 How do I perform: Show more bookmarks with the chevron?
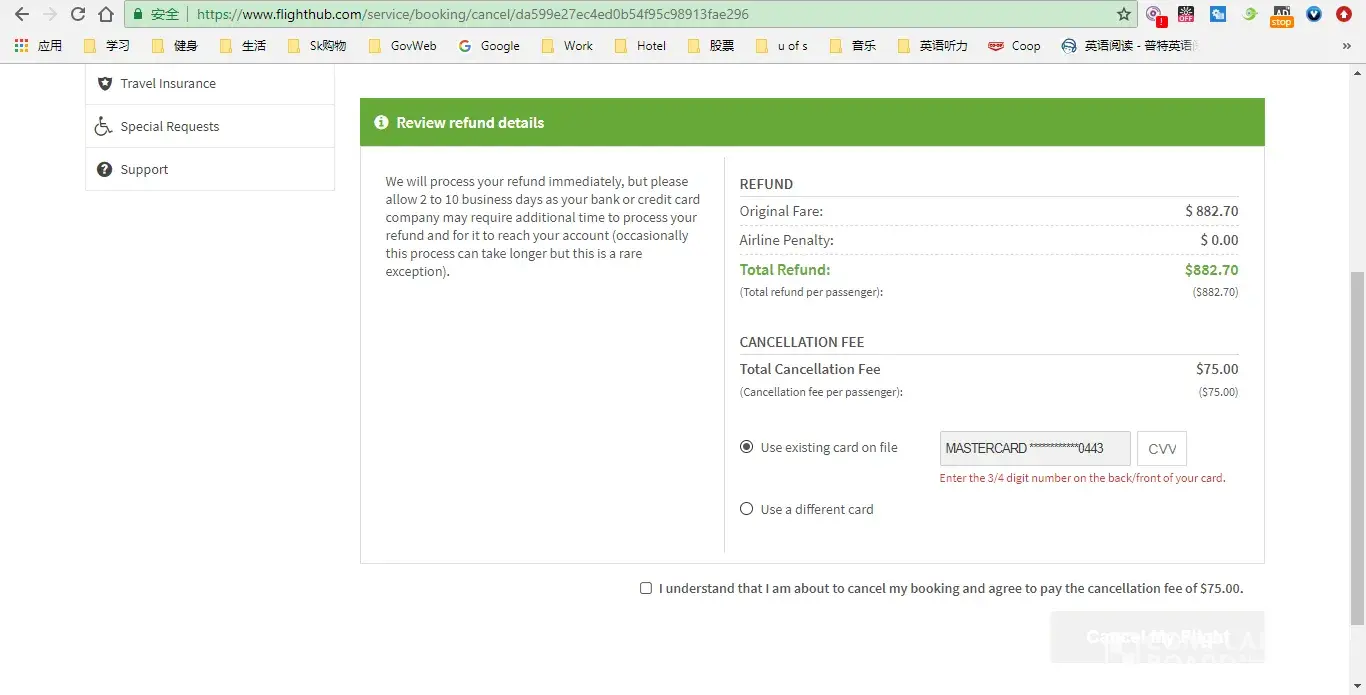pos(1346,45)
